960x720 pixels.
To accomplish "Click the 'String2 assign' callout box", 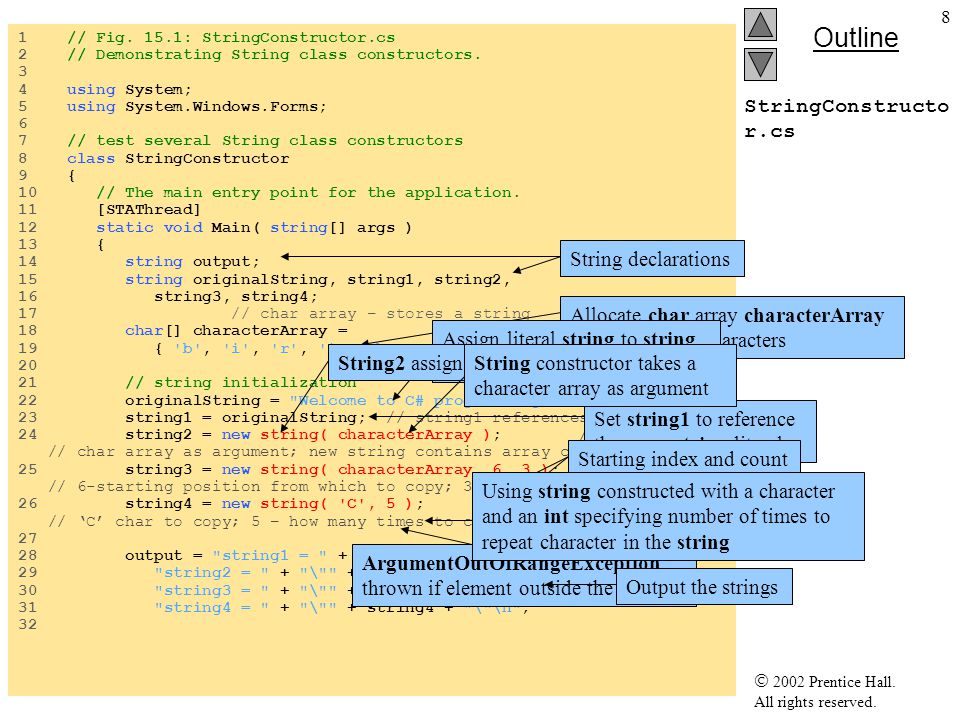I will pos(396,363).
